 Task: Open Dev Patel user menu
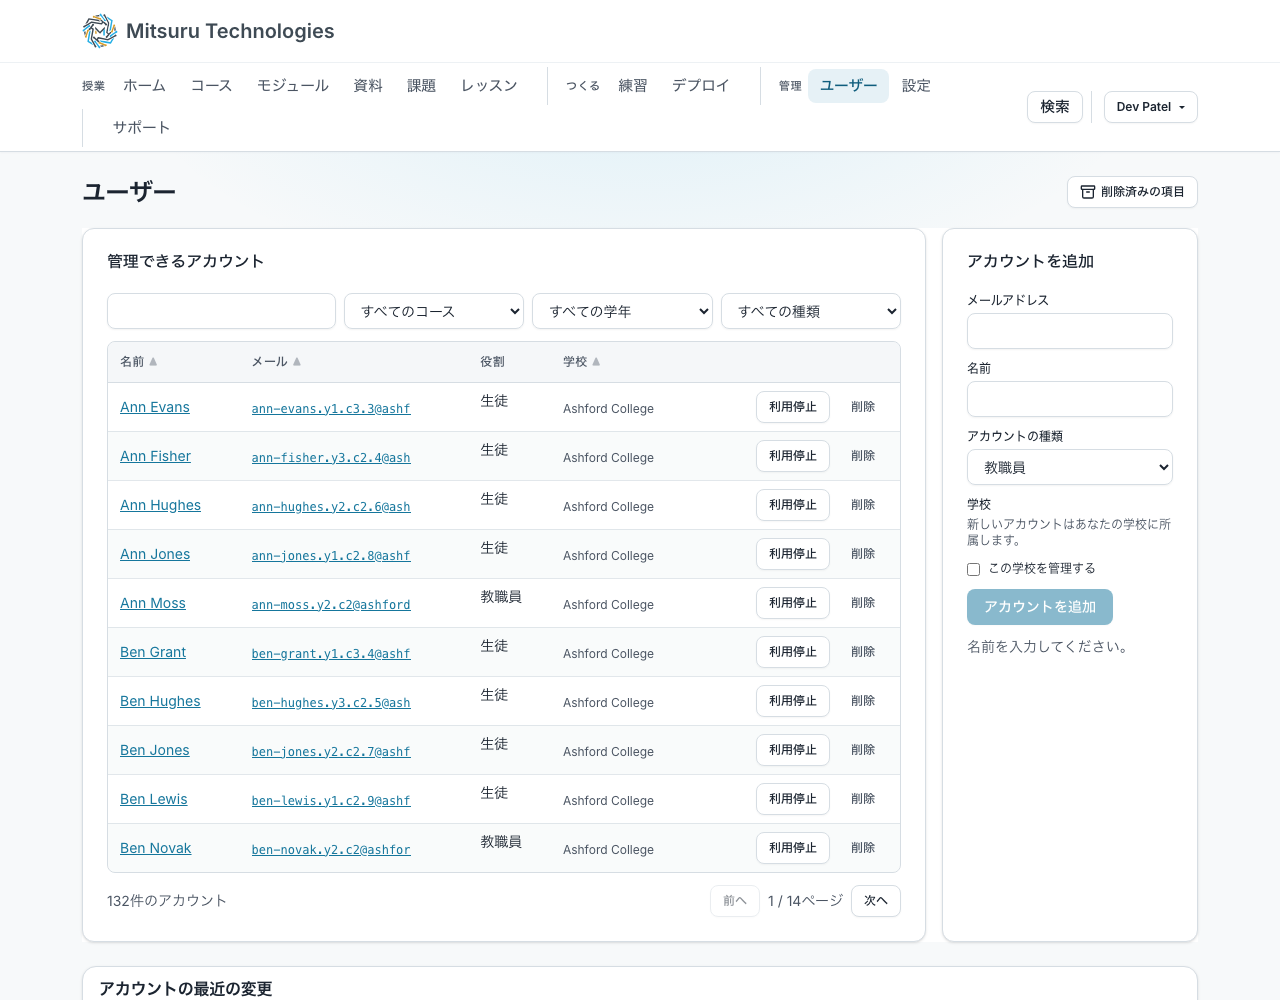[x=1151, y=107]
